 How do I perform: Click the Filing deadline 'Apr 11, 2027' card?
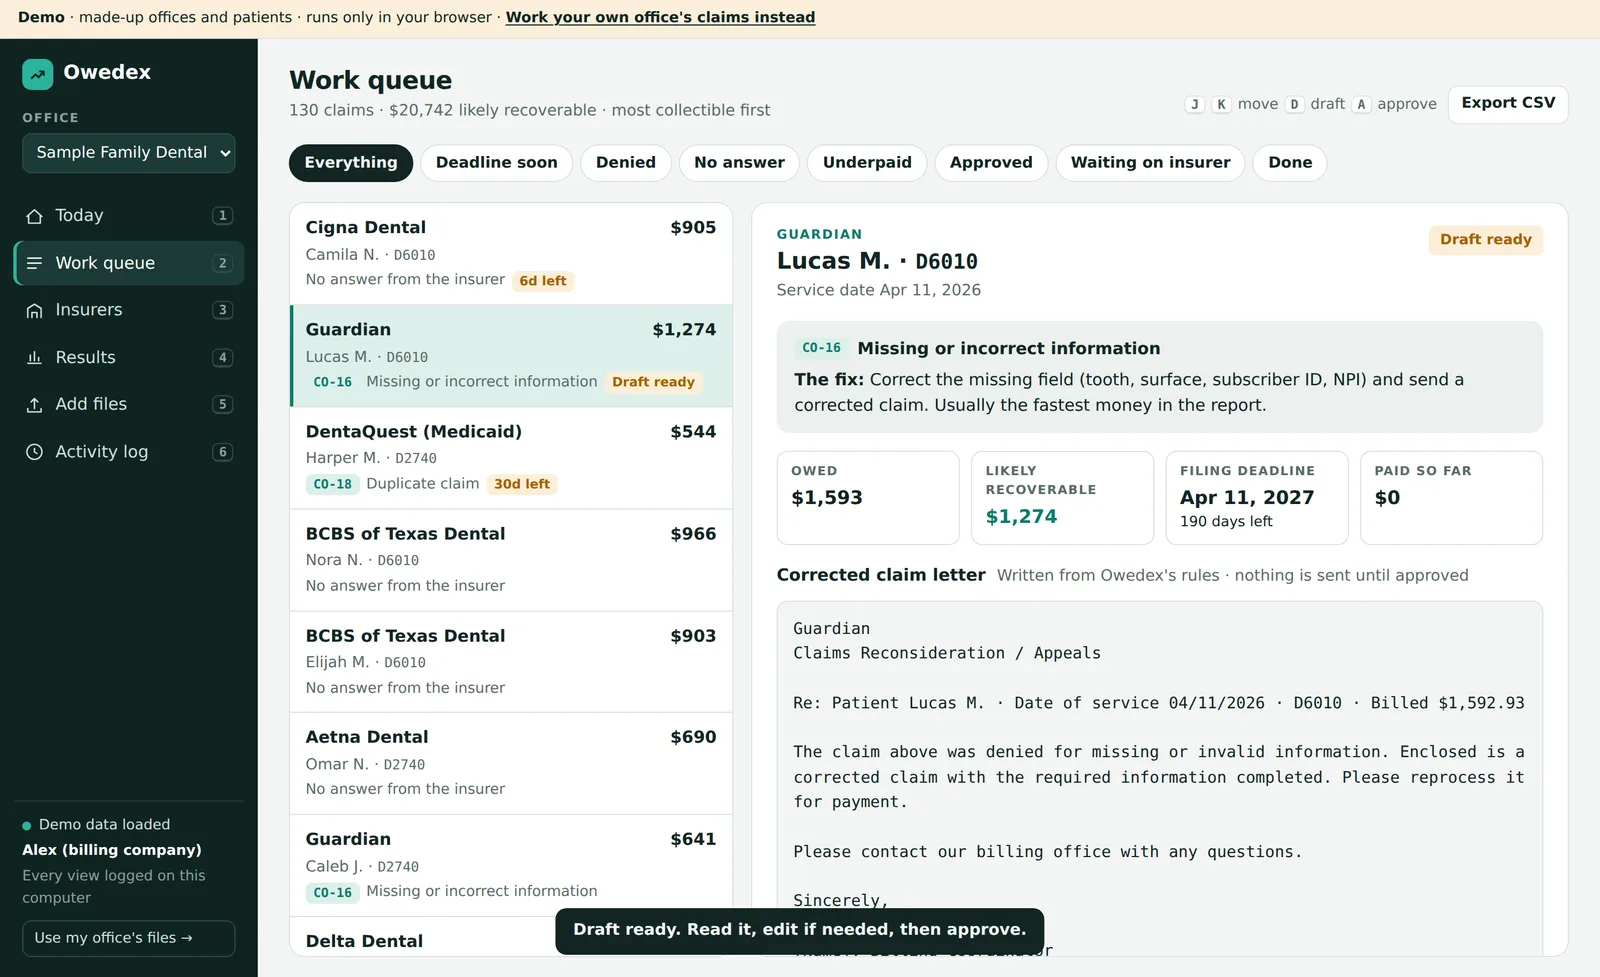pos(1257,498)
